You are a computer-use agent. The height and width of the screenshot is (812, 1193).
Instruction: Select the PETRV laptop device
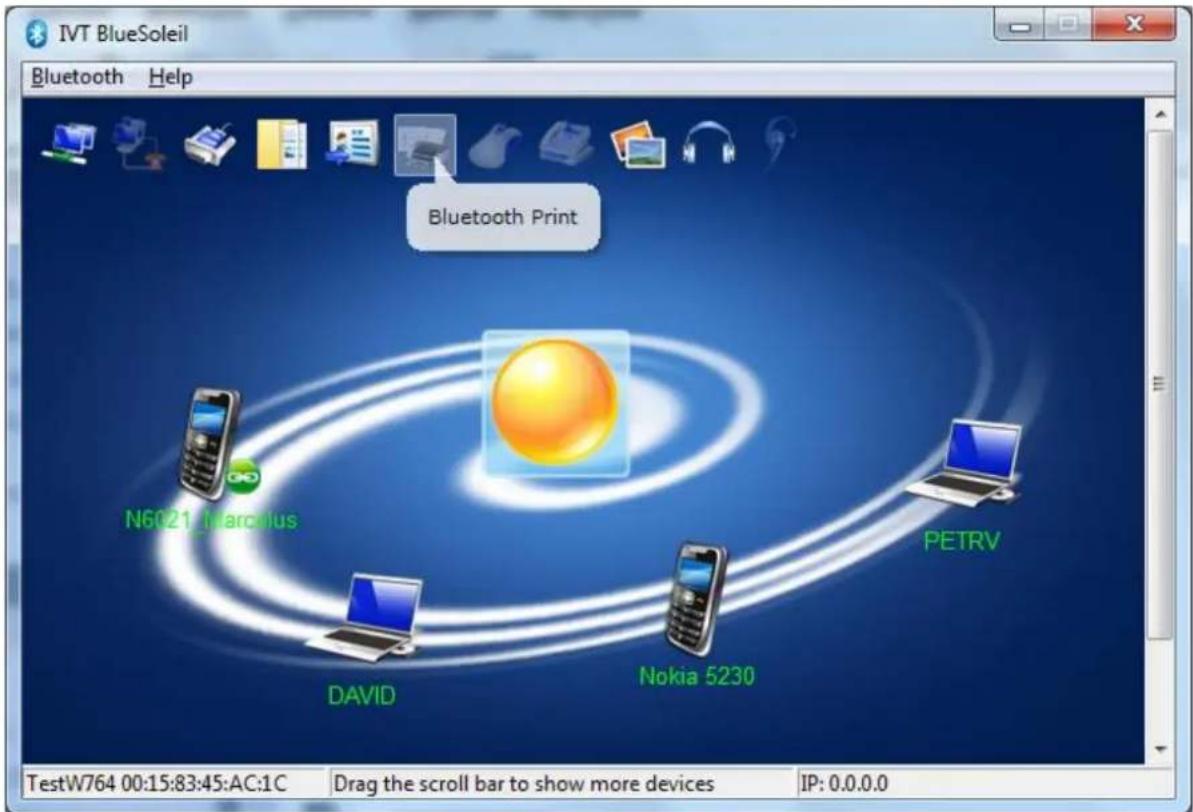click(965, 463)
